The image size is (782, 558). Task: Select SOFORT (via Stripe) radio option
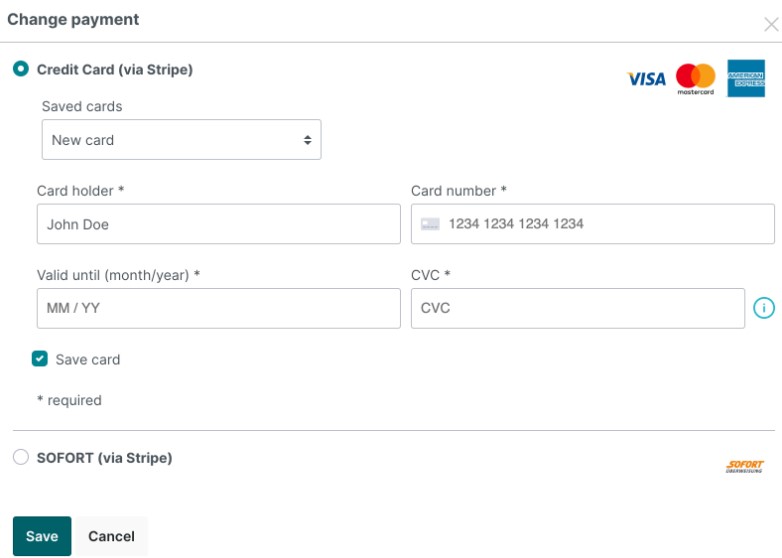[x=21, y=458]
